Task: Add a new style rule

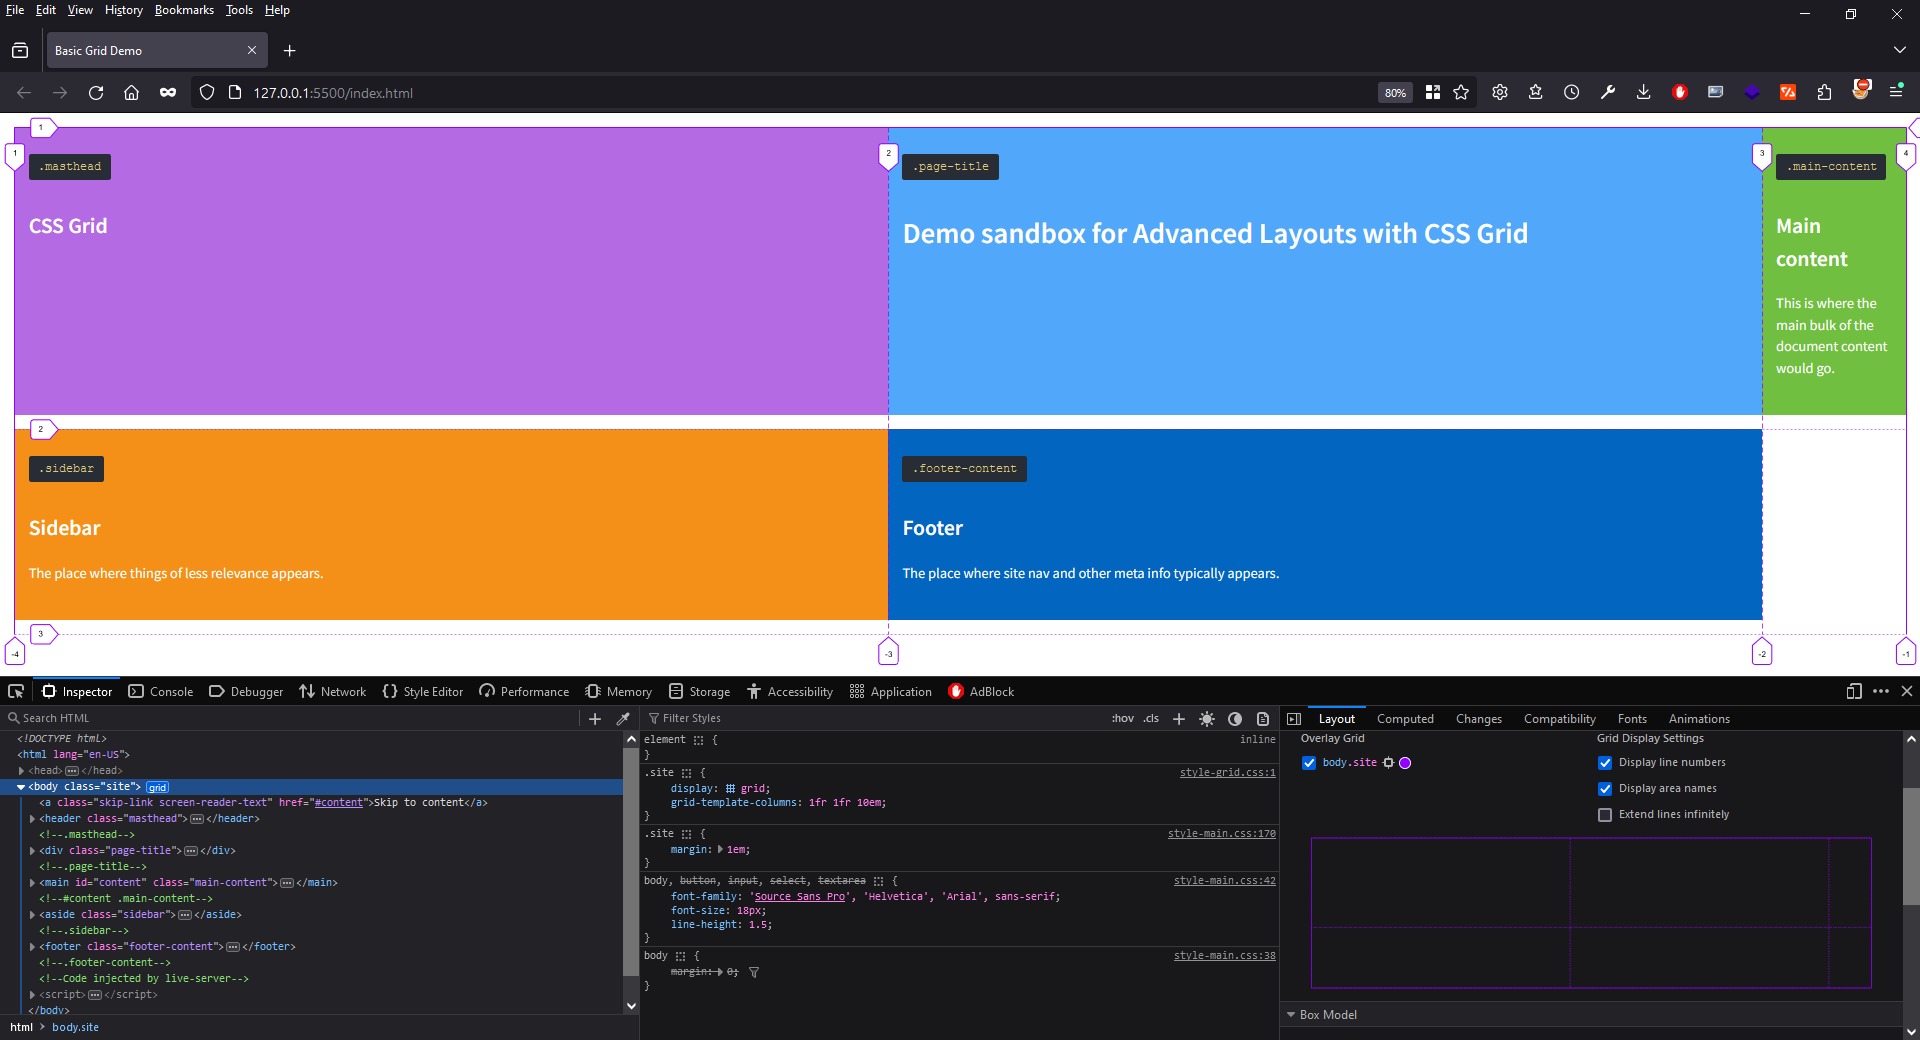Action: click(x=1179, y=719)
